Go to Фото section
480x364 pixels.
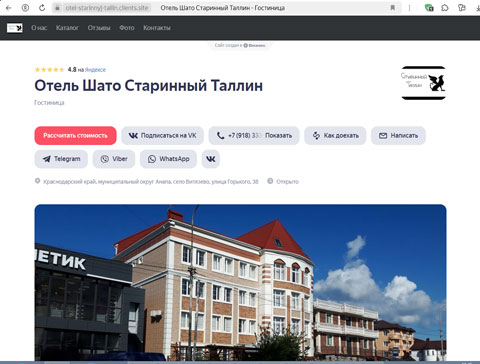point(127,28)
